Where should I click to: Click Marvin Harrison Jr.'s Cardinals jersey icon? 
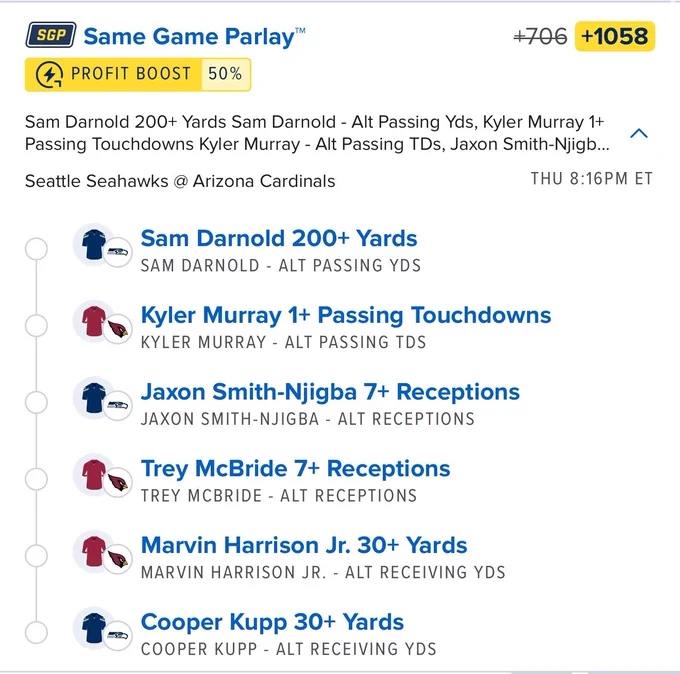(94, 551)
